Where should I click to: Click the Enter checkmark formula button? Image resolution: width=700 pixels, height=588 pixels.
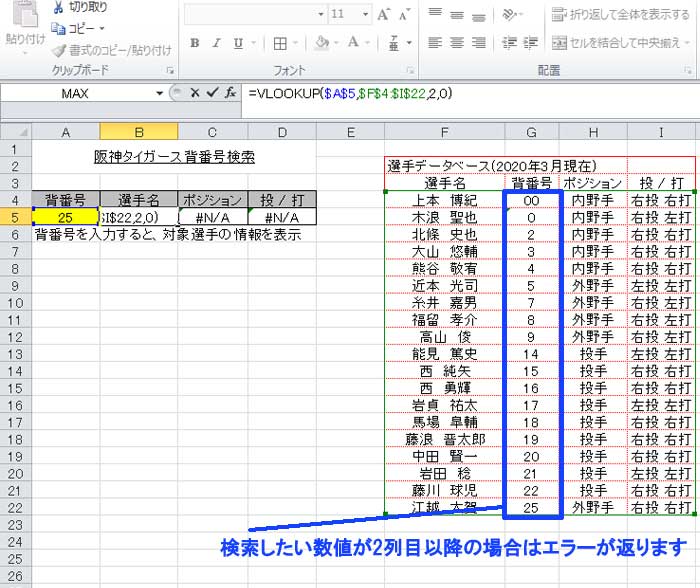coord(212,93)
